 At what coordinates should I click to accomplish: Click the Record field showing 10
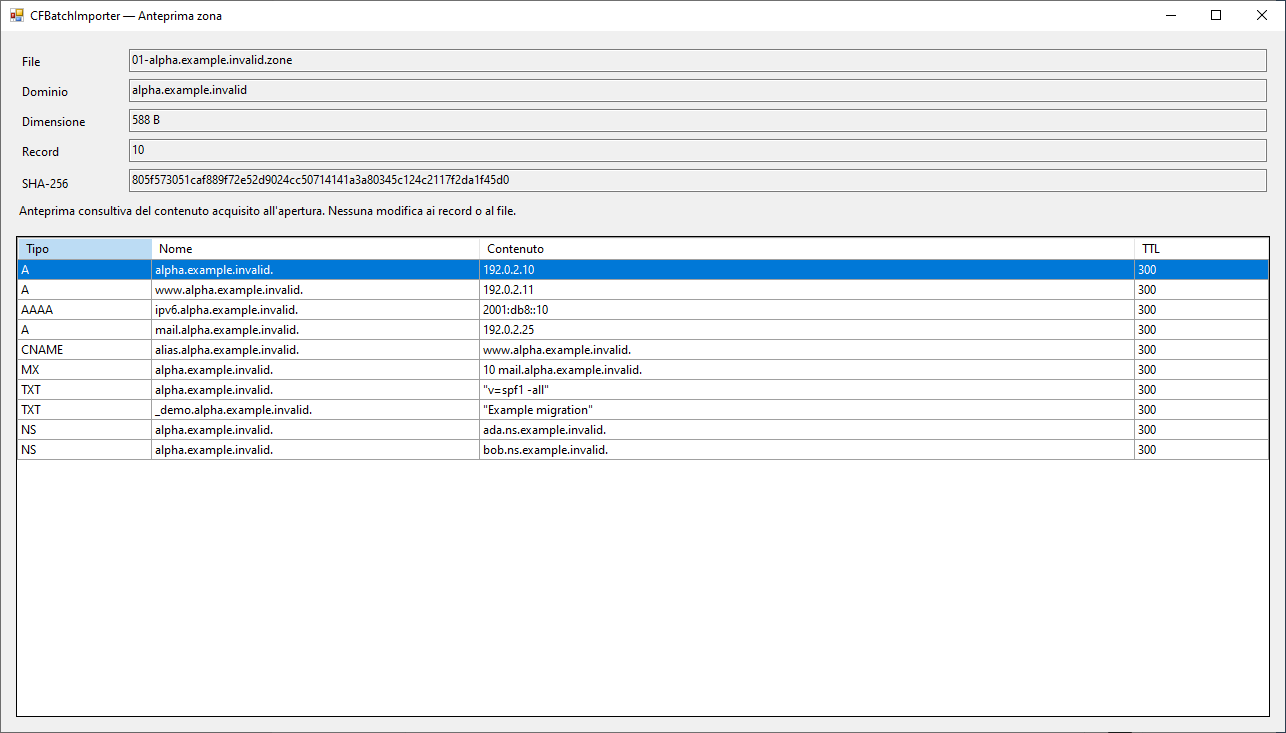[x=698, y=150]
